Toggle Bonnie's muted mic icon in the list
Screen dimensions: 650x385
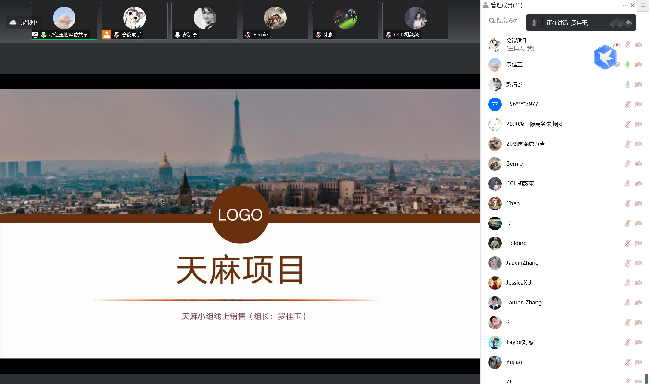point(628,164)
